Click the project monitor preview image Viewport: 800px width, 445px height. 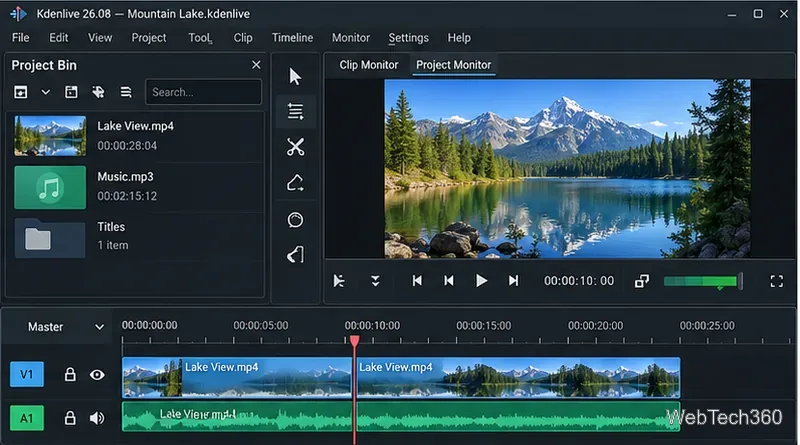tap(567, 168)
